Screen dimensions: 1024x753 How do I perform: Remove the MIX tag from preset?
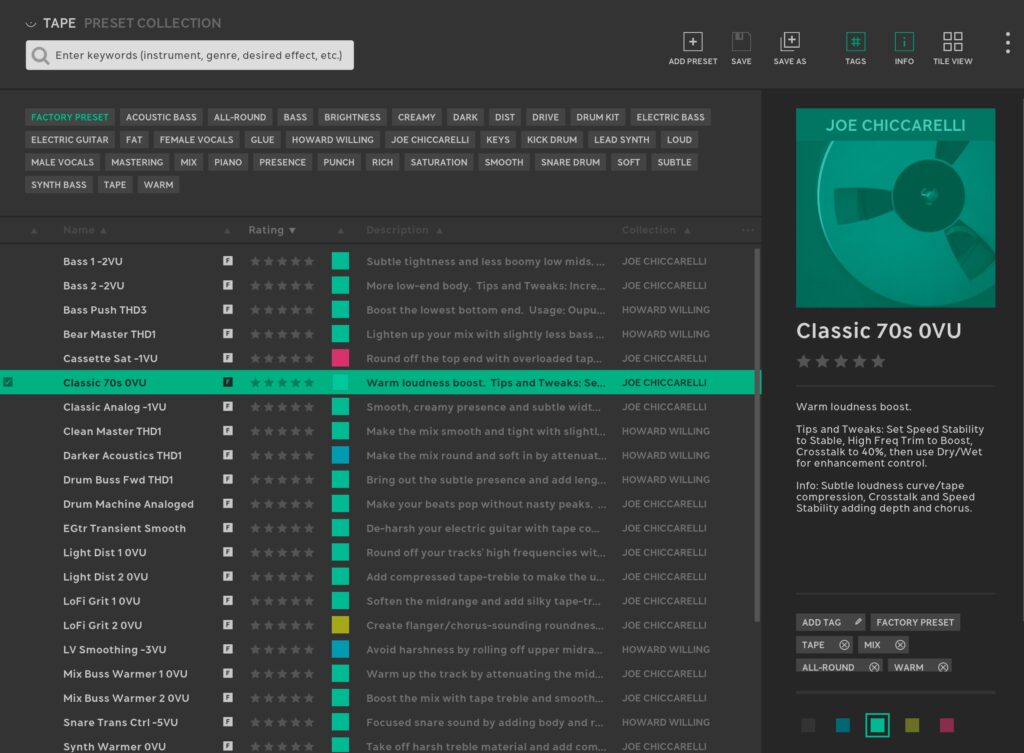click(x=900, y=645)
